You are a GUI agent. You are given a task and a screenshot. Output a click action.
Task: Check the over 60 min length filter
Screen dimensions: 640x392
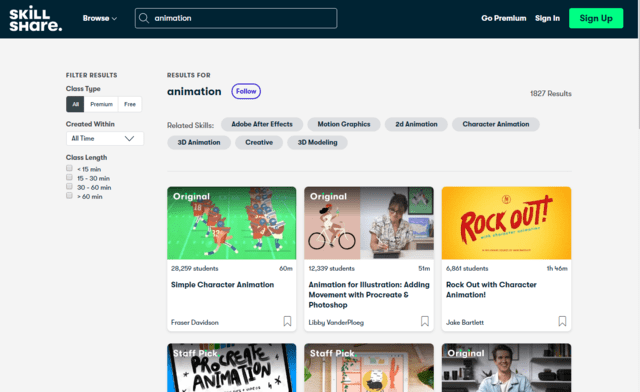point(69,195)
